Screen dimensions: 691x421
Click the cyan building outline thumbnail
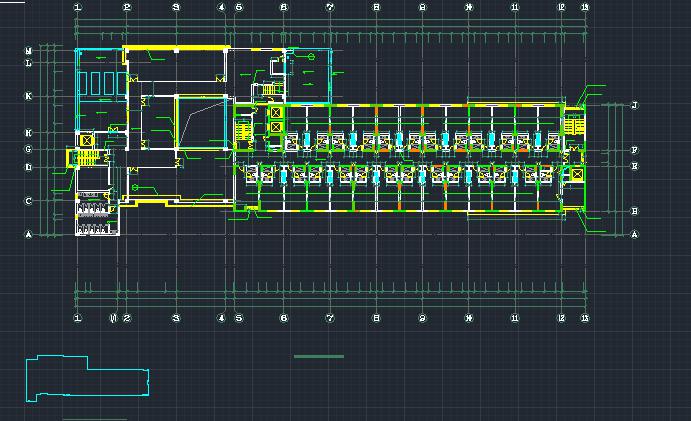(88, 378)
